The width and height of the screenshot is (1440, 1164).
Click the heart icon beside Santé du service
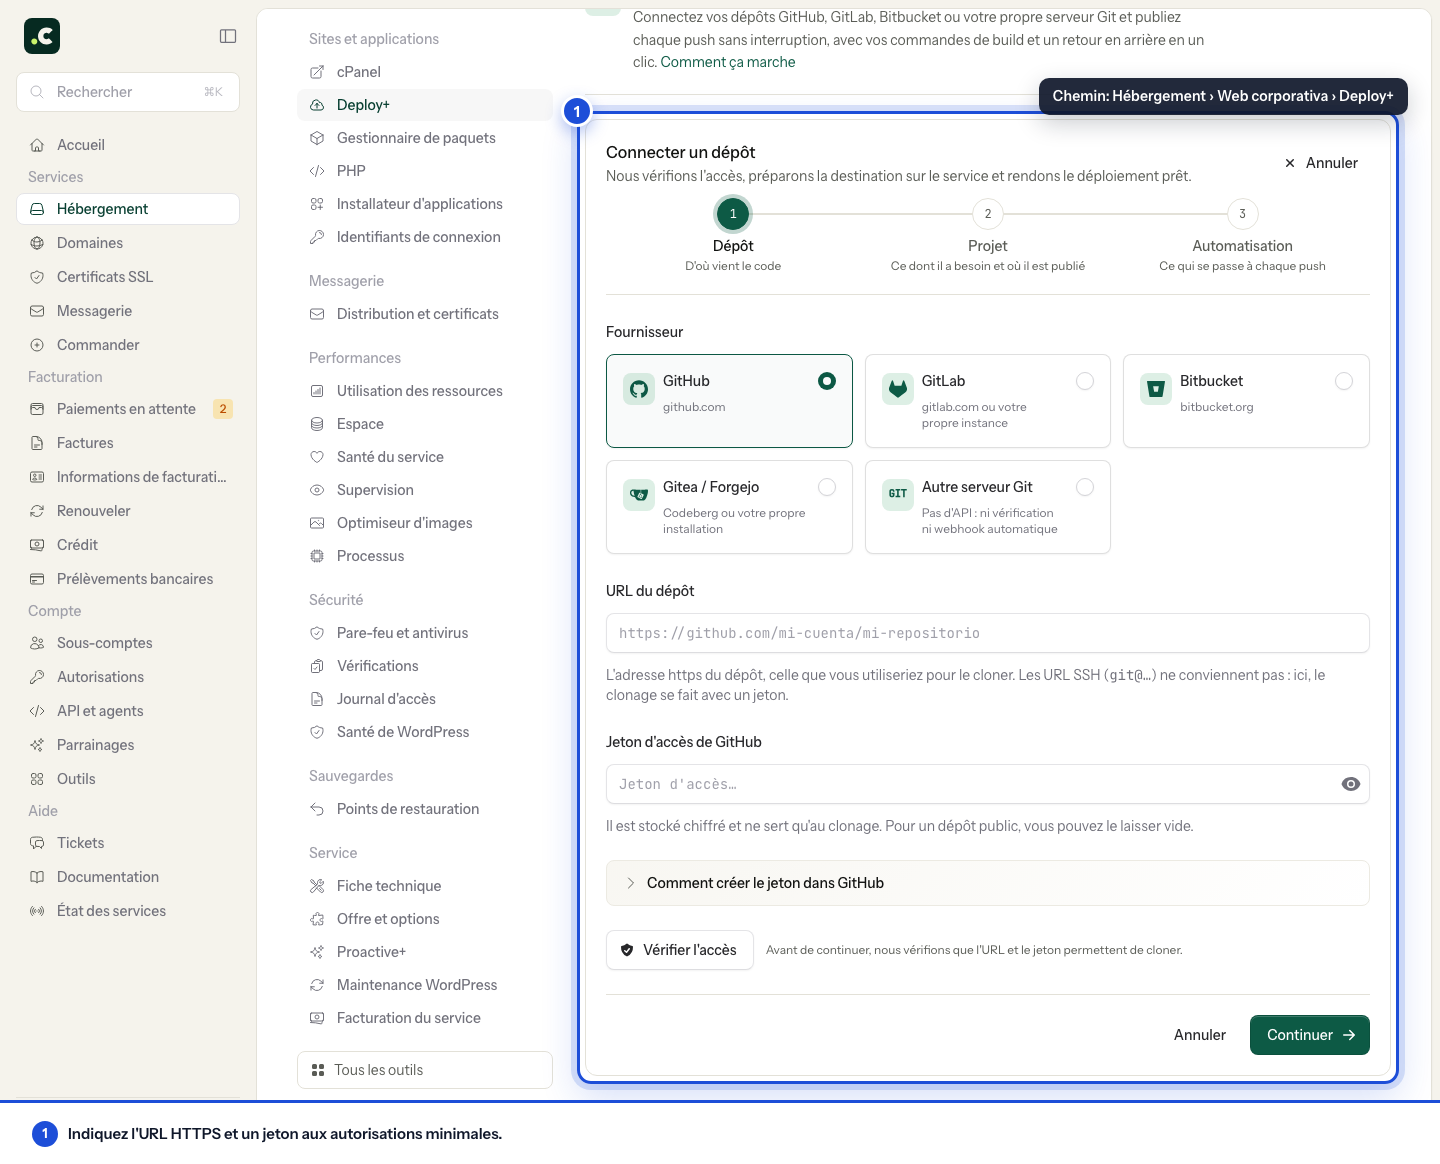(x=317, y=457)
